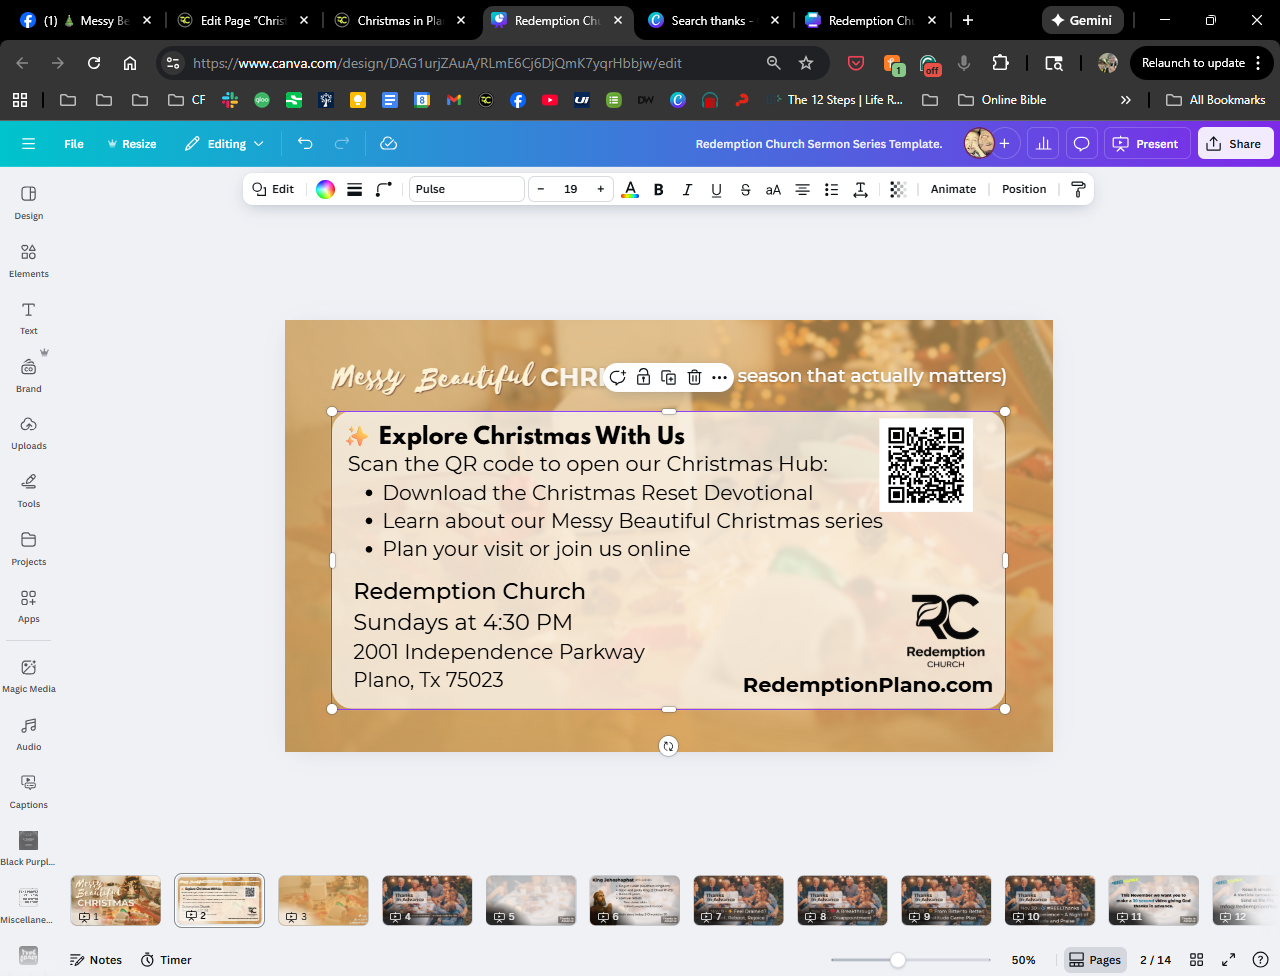
Task: Toggle underline formatting
Action: (716, 189)
